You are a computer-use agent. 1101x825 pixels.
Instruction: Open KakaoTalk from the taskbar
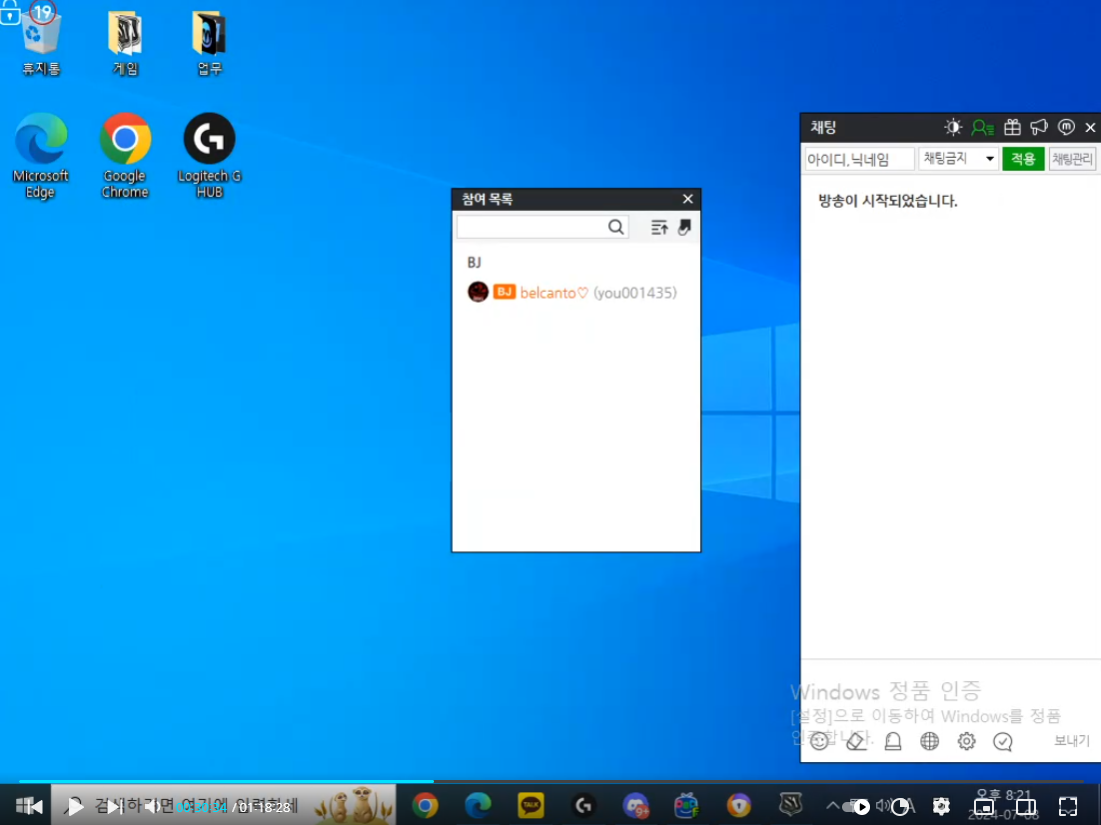[x=531, y=805]
